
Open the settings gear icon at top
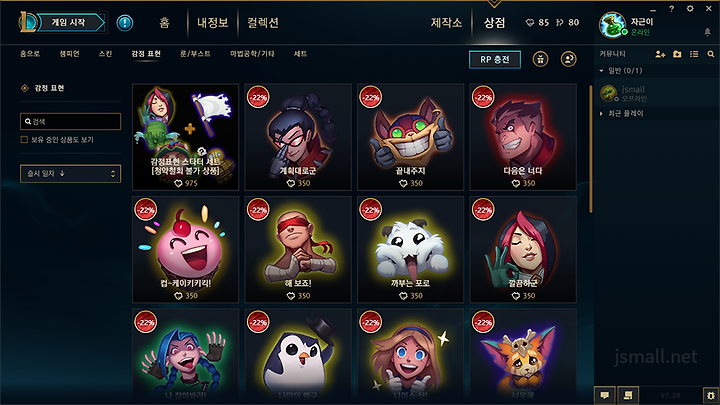[690, 9]
